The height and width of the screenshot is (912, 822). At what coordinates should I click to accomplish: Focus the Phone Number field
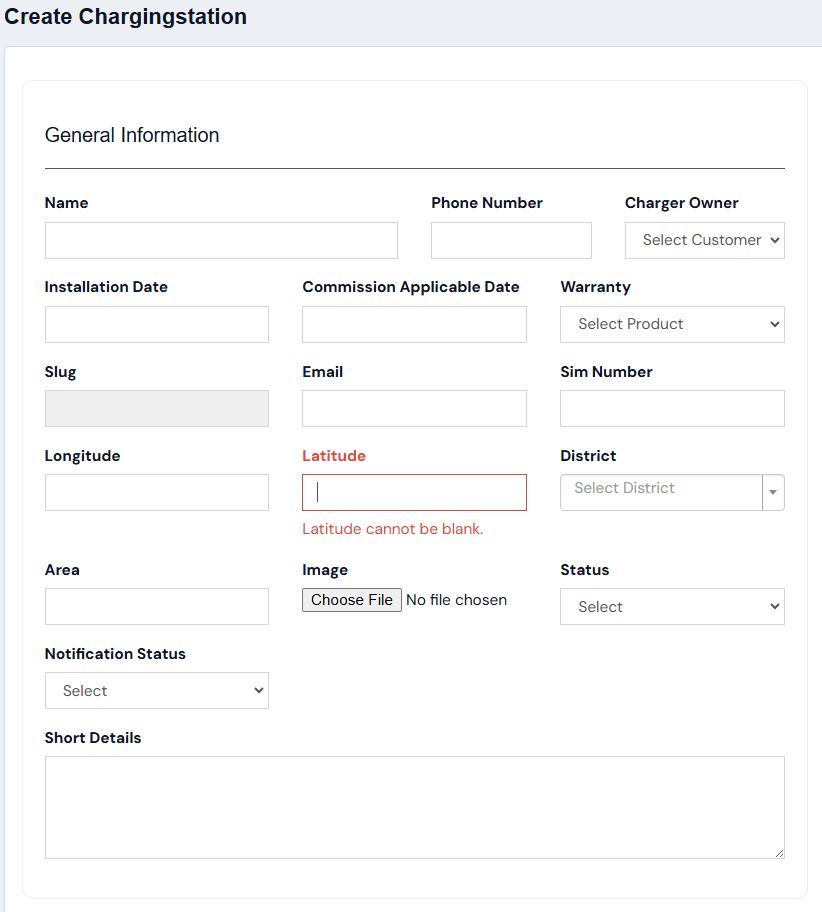(x=511, y=240)
